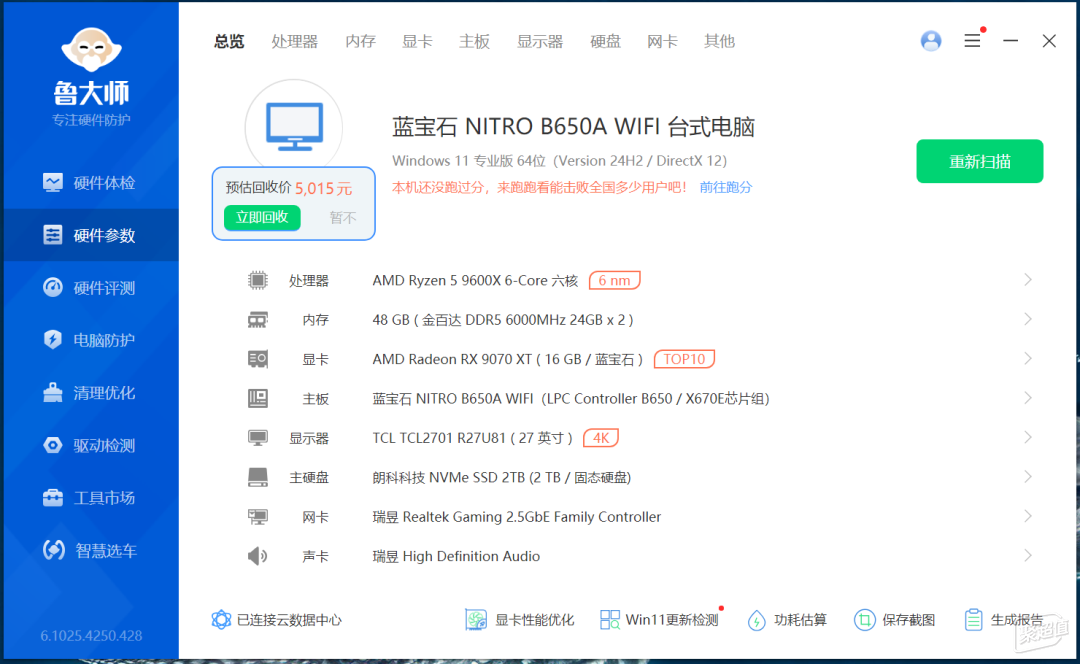
Task: Select 硬件参数 sidebar item
Action: coord(90,235)
